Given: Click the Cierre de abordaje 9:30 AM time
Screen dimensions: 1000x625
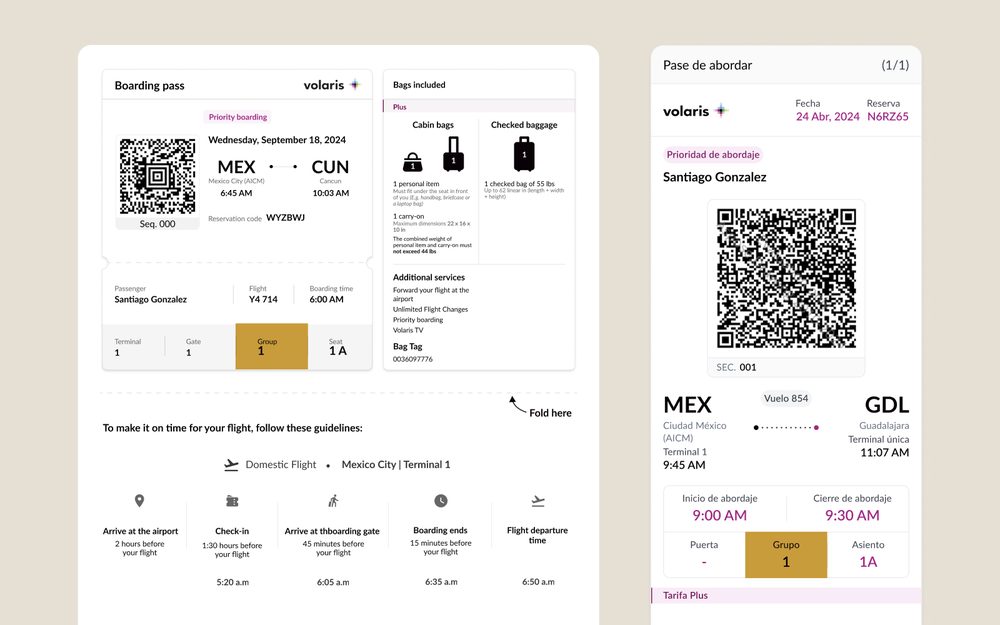Looking at the screenshot, I should point(852,515).
